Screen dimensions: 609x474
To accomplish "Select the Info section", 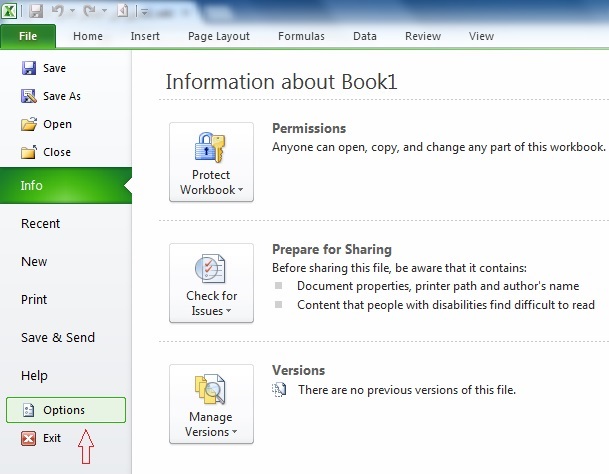I will pyautogui.click(x=66, y=185).
